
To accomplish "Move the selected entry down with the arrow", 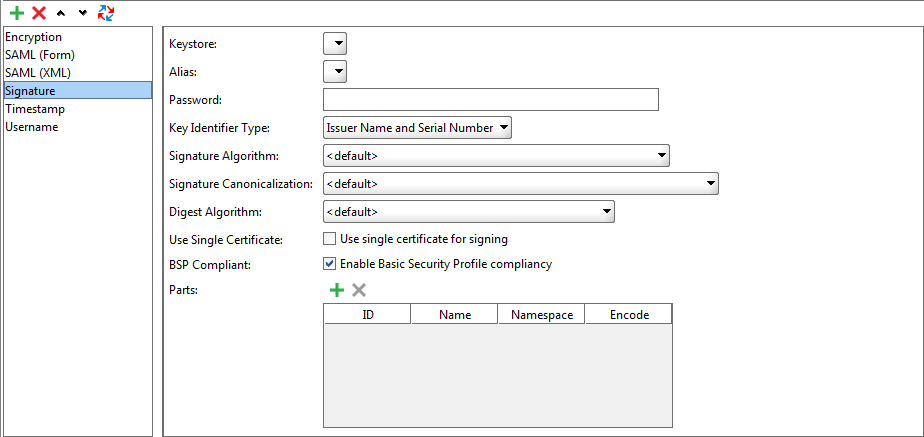I will click(x=82, y=13).
